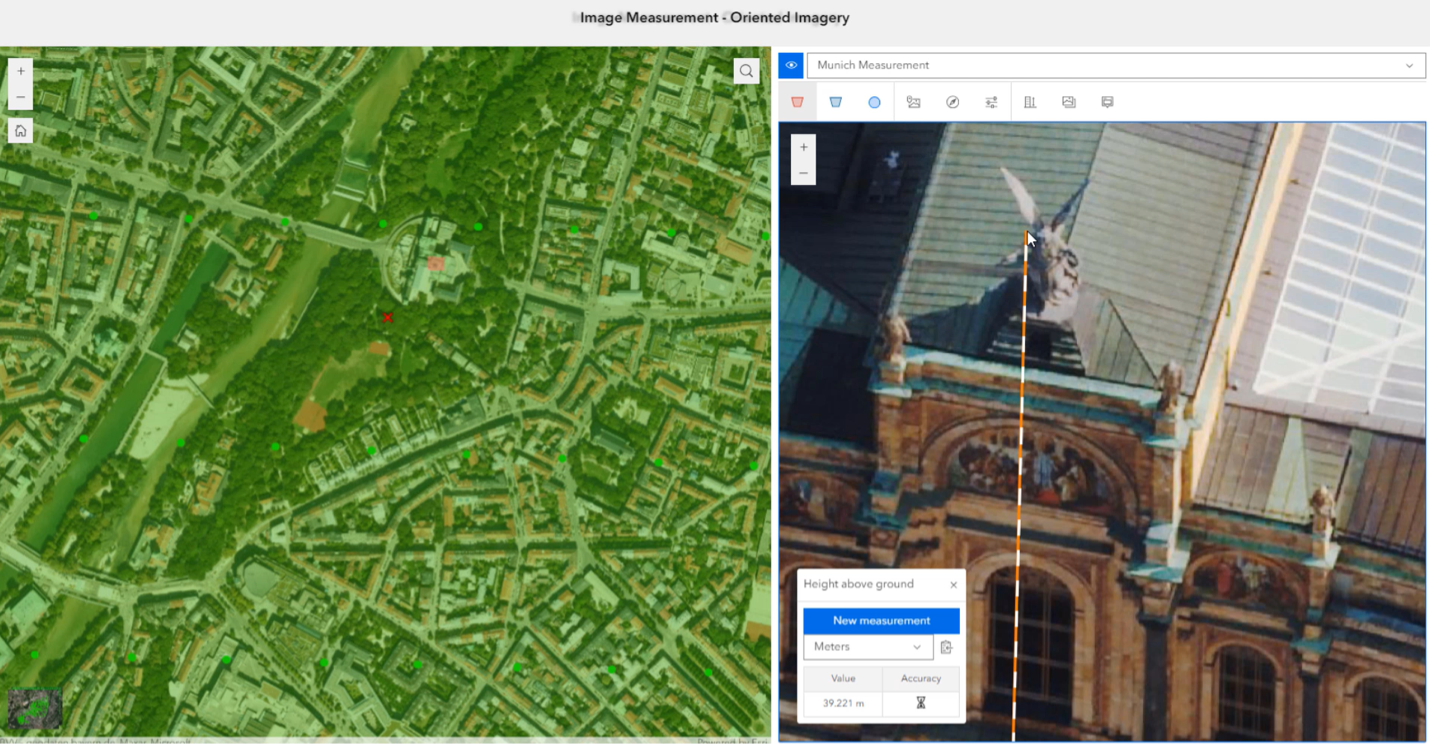Click the red X marker on the map
Viewport: 1430px width, 748px height.
(388, 318)
